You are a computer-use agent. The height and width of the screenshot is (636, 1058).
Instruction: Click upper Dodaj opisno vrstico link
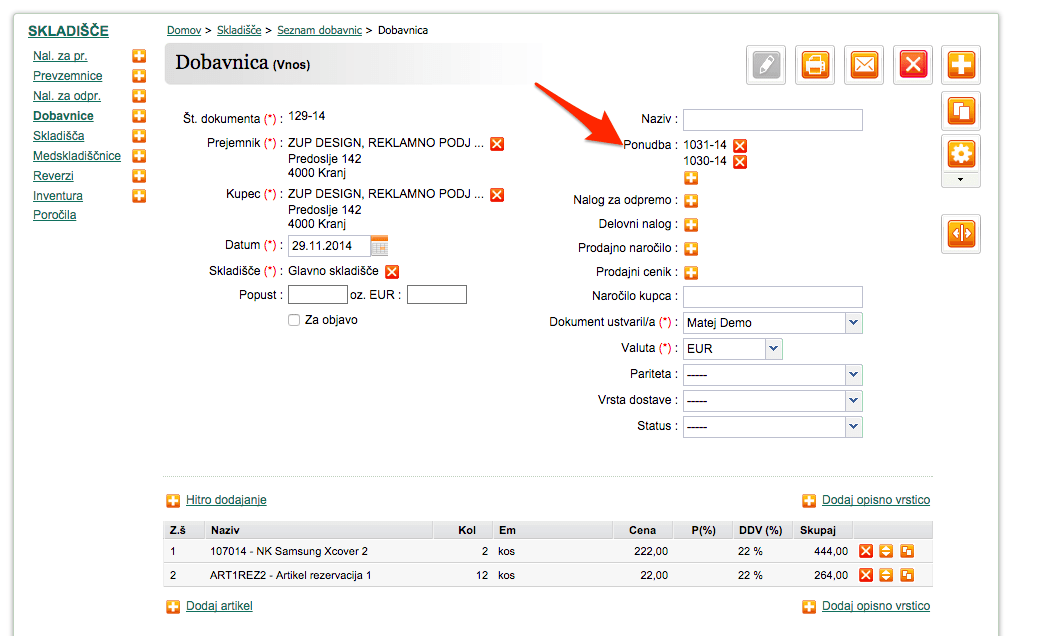click(876, 500)
